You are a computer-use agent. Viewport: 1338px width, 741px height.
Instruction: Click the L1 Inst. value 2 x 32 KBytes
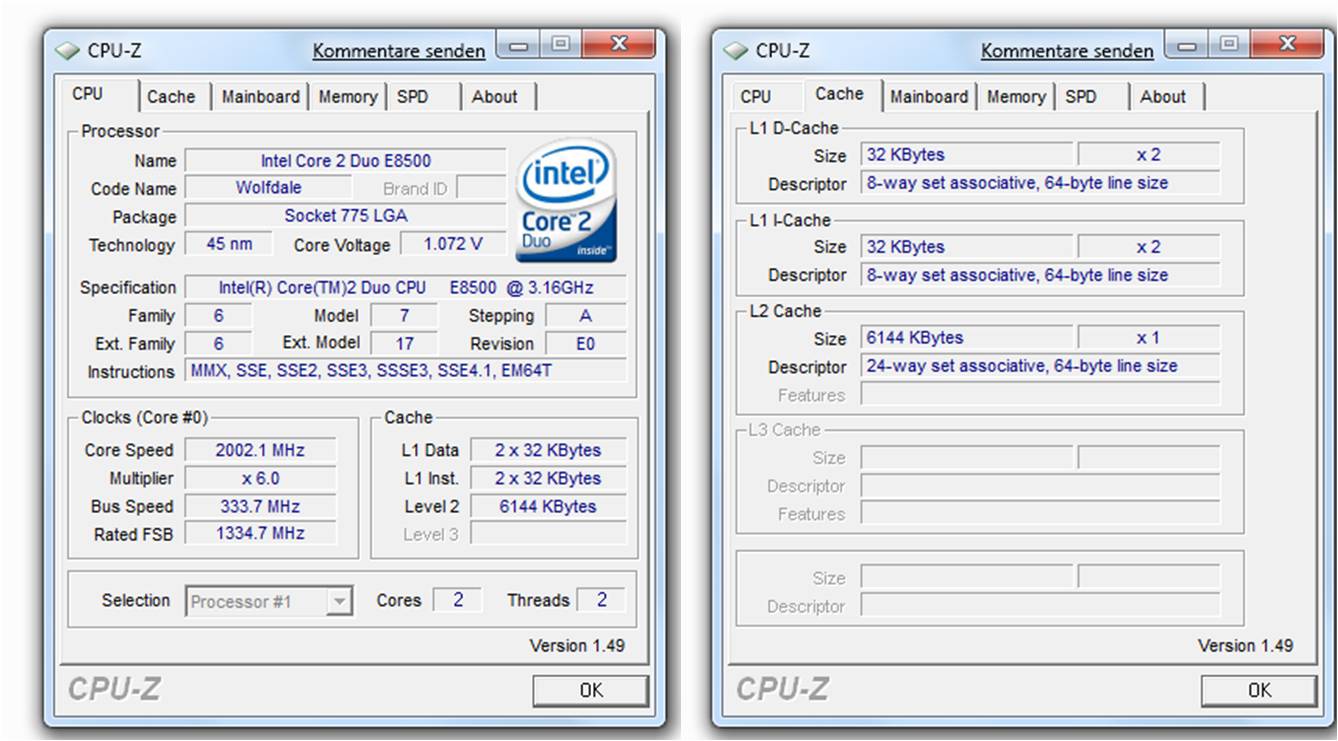[548, 478]
